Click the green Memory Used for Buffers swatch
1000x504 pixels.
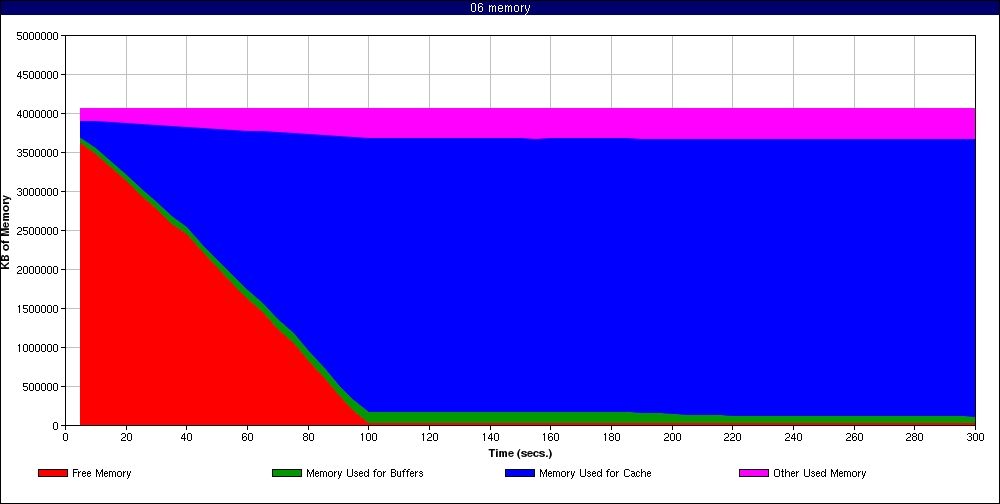[x=286, y=473]
